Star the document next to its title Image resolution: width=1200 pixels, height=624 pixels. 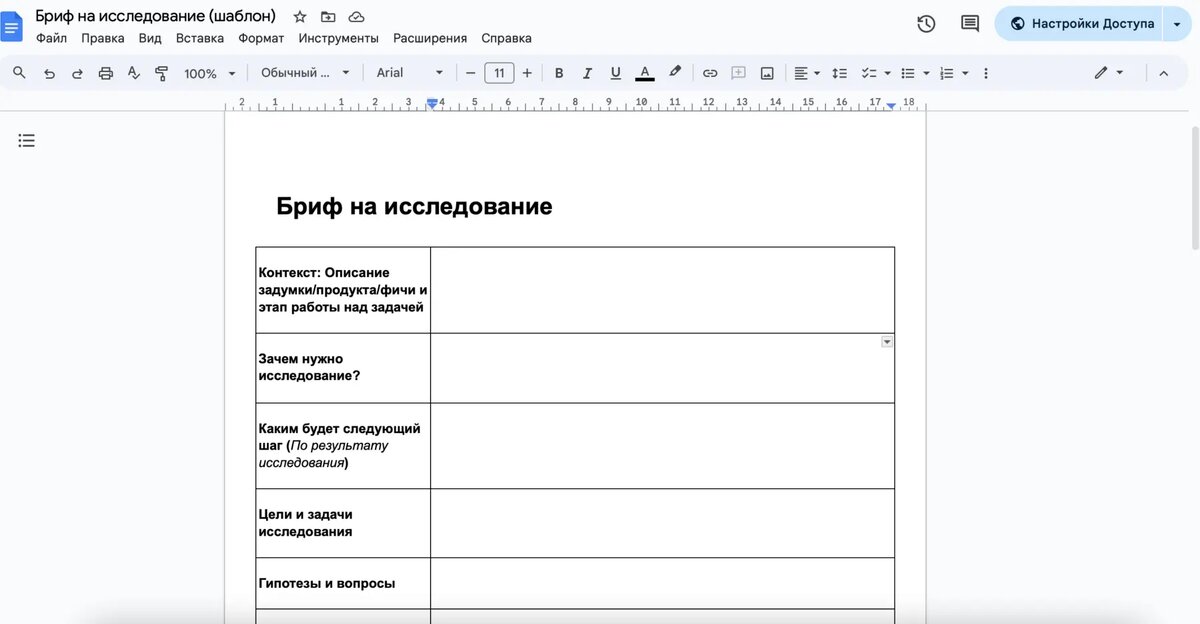pos(299,16)
